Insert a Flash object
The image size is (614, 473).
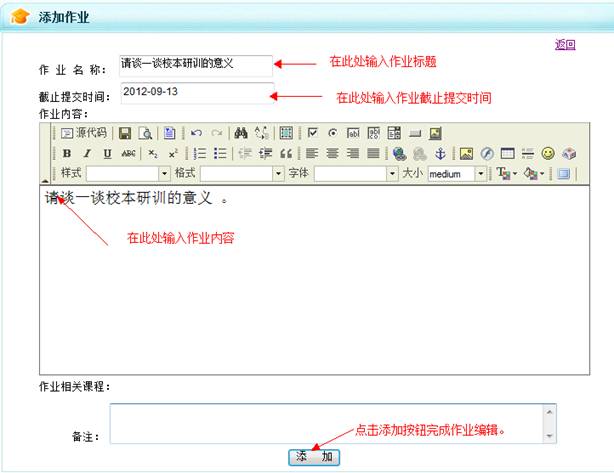pyautogui.click(x=487, y=153)
